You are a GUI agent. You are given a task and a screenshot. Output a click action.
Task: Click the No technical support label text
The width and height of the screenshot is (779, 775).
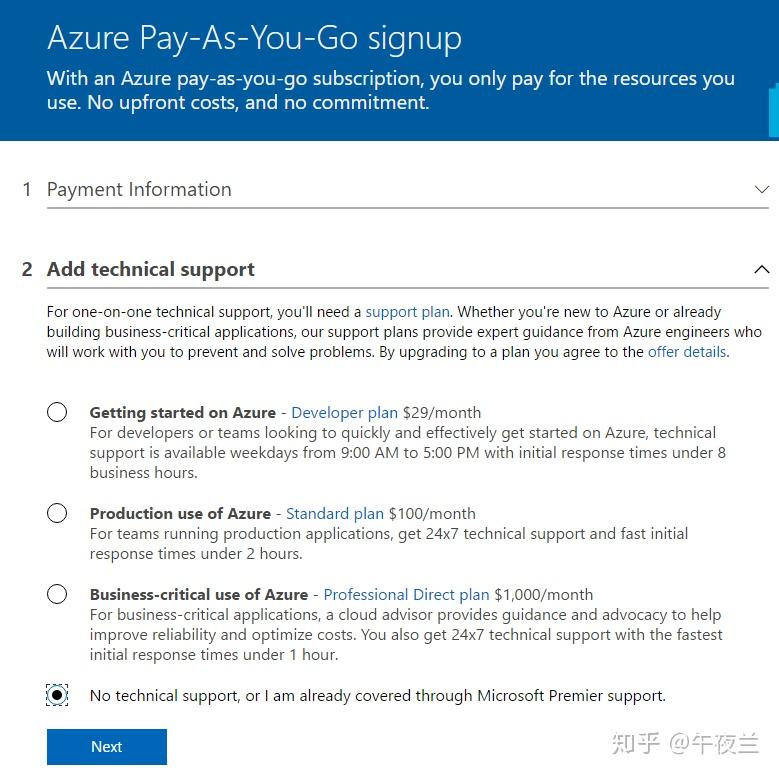coord(377,695)
